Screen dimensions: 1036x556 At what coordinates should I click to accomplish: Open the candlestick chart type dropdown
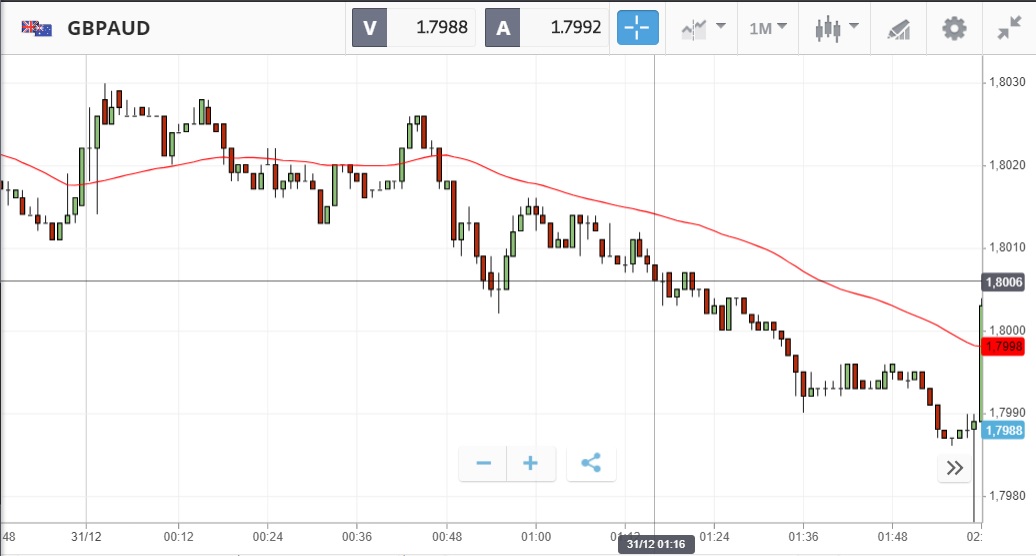(834, 28)
